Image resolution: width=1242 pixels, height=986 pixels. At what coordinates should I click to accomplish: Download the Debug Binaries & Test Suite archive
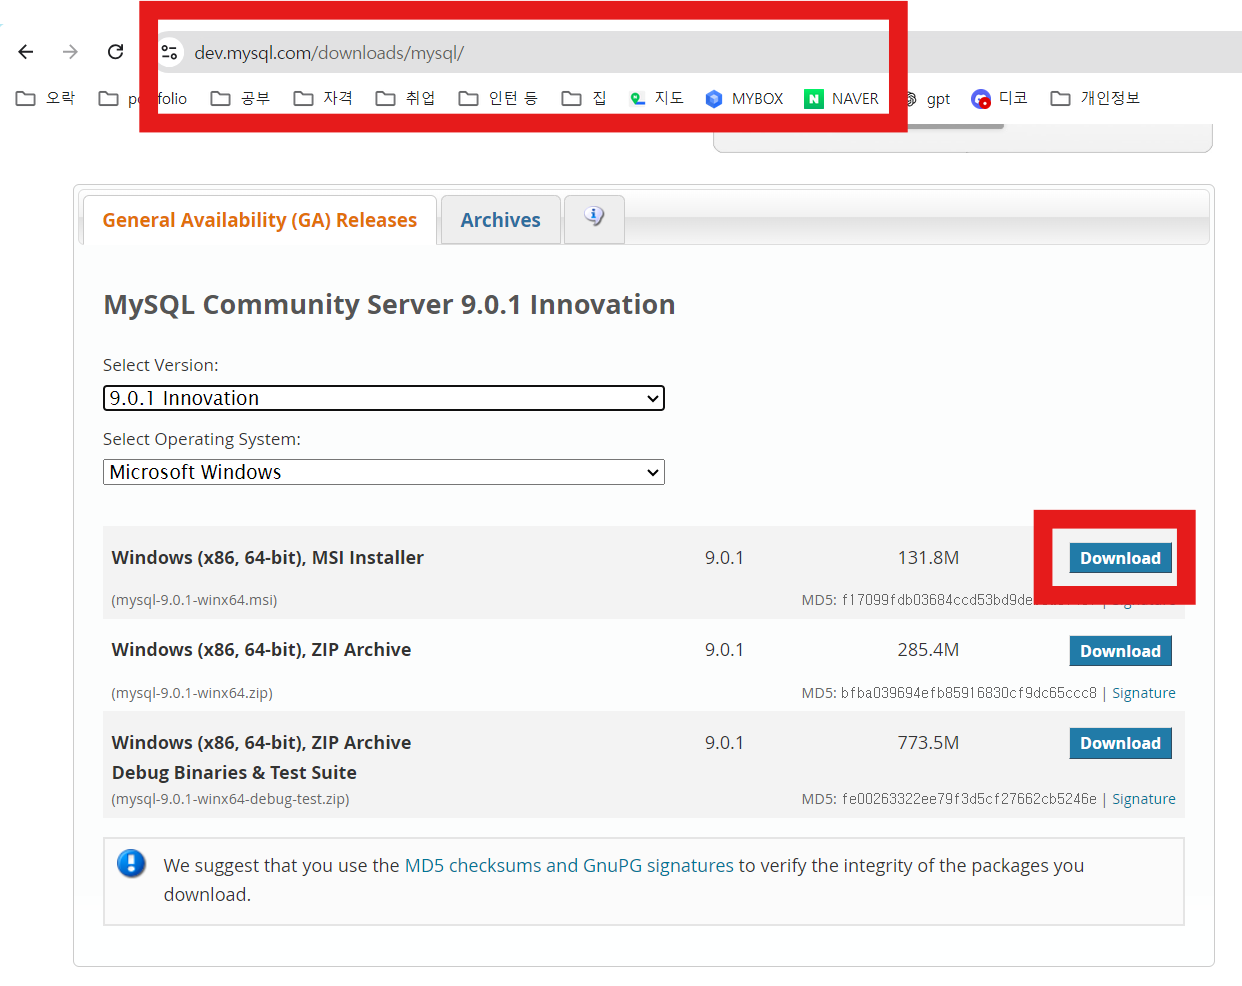(1120, 743)
